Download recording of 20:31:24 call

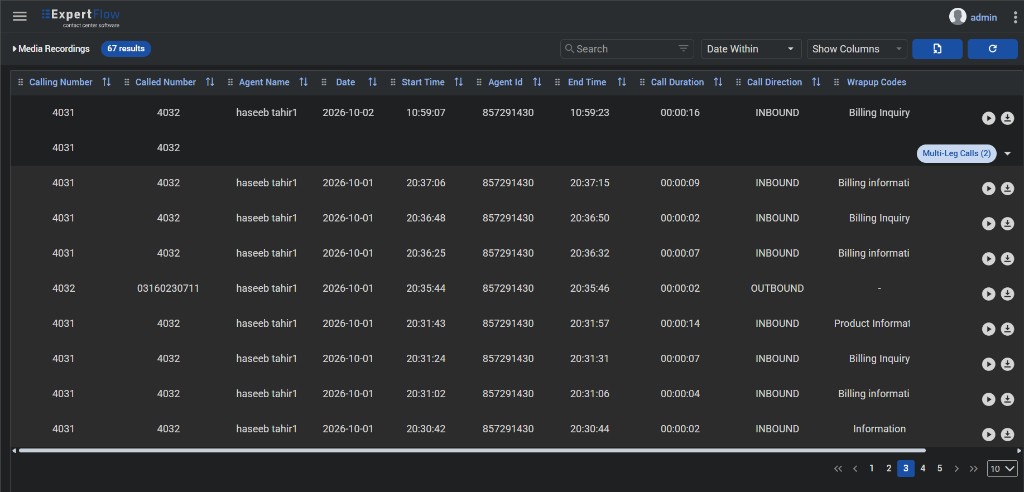tap(1007, 364)
